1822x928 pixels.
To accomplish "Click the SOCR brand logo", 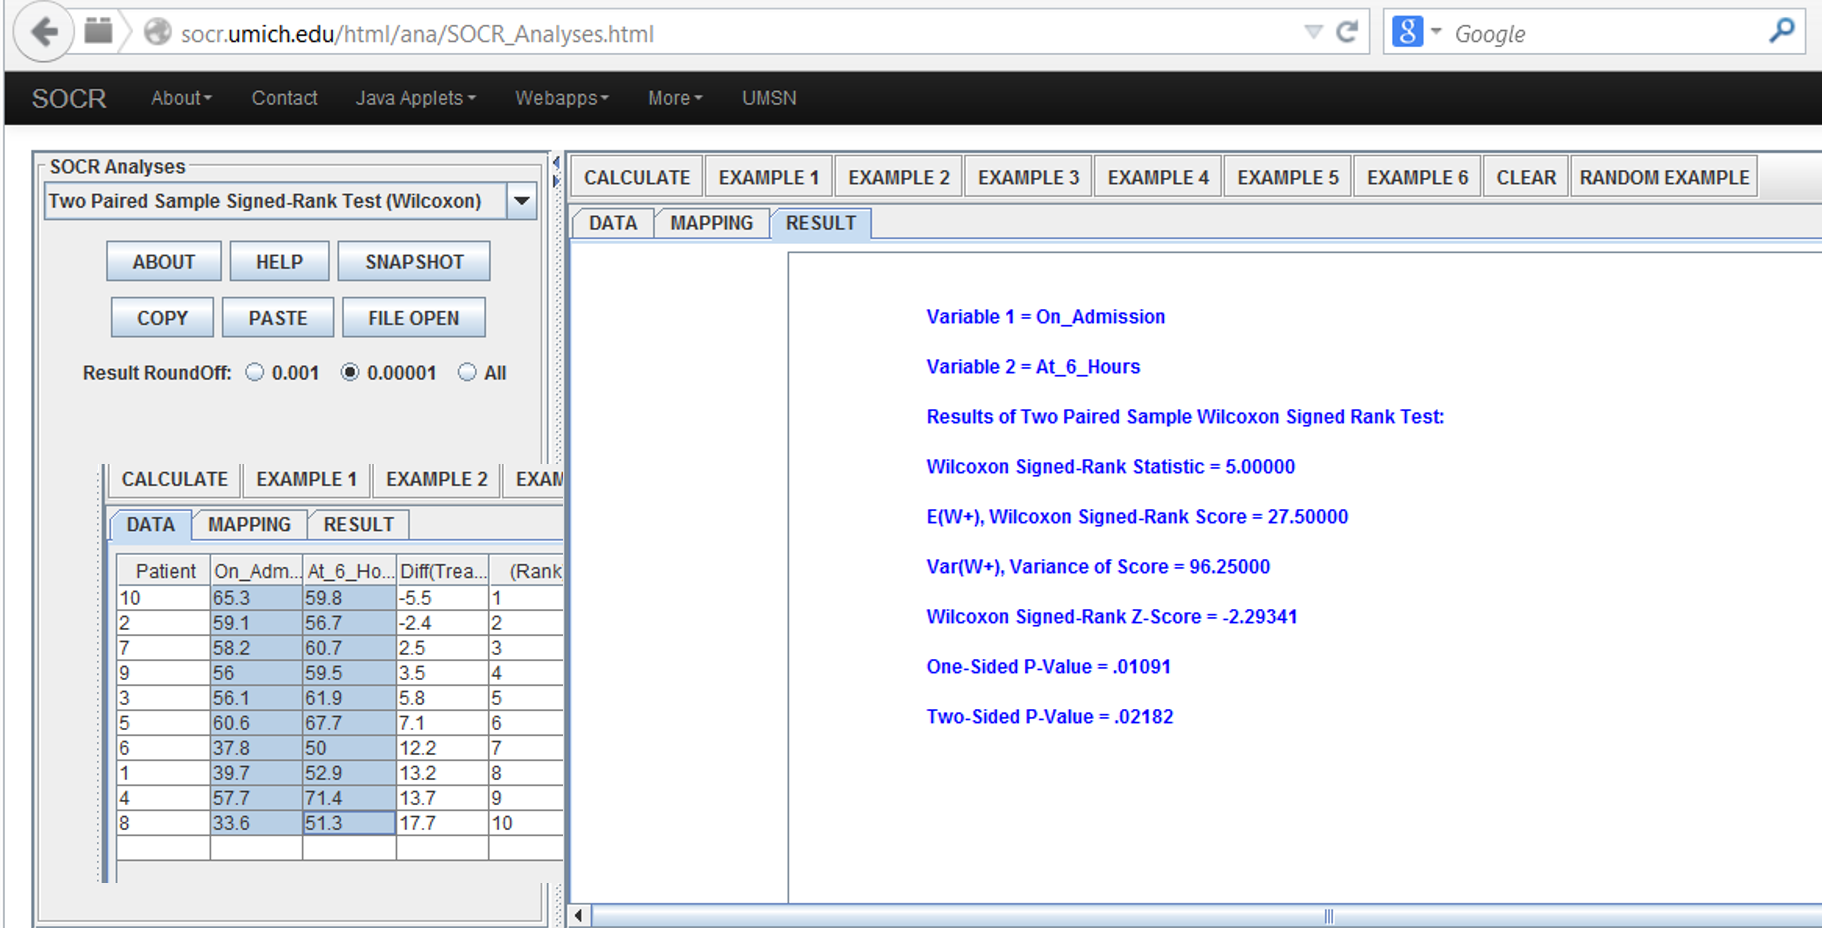I will coord(69,98).
